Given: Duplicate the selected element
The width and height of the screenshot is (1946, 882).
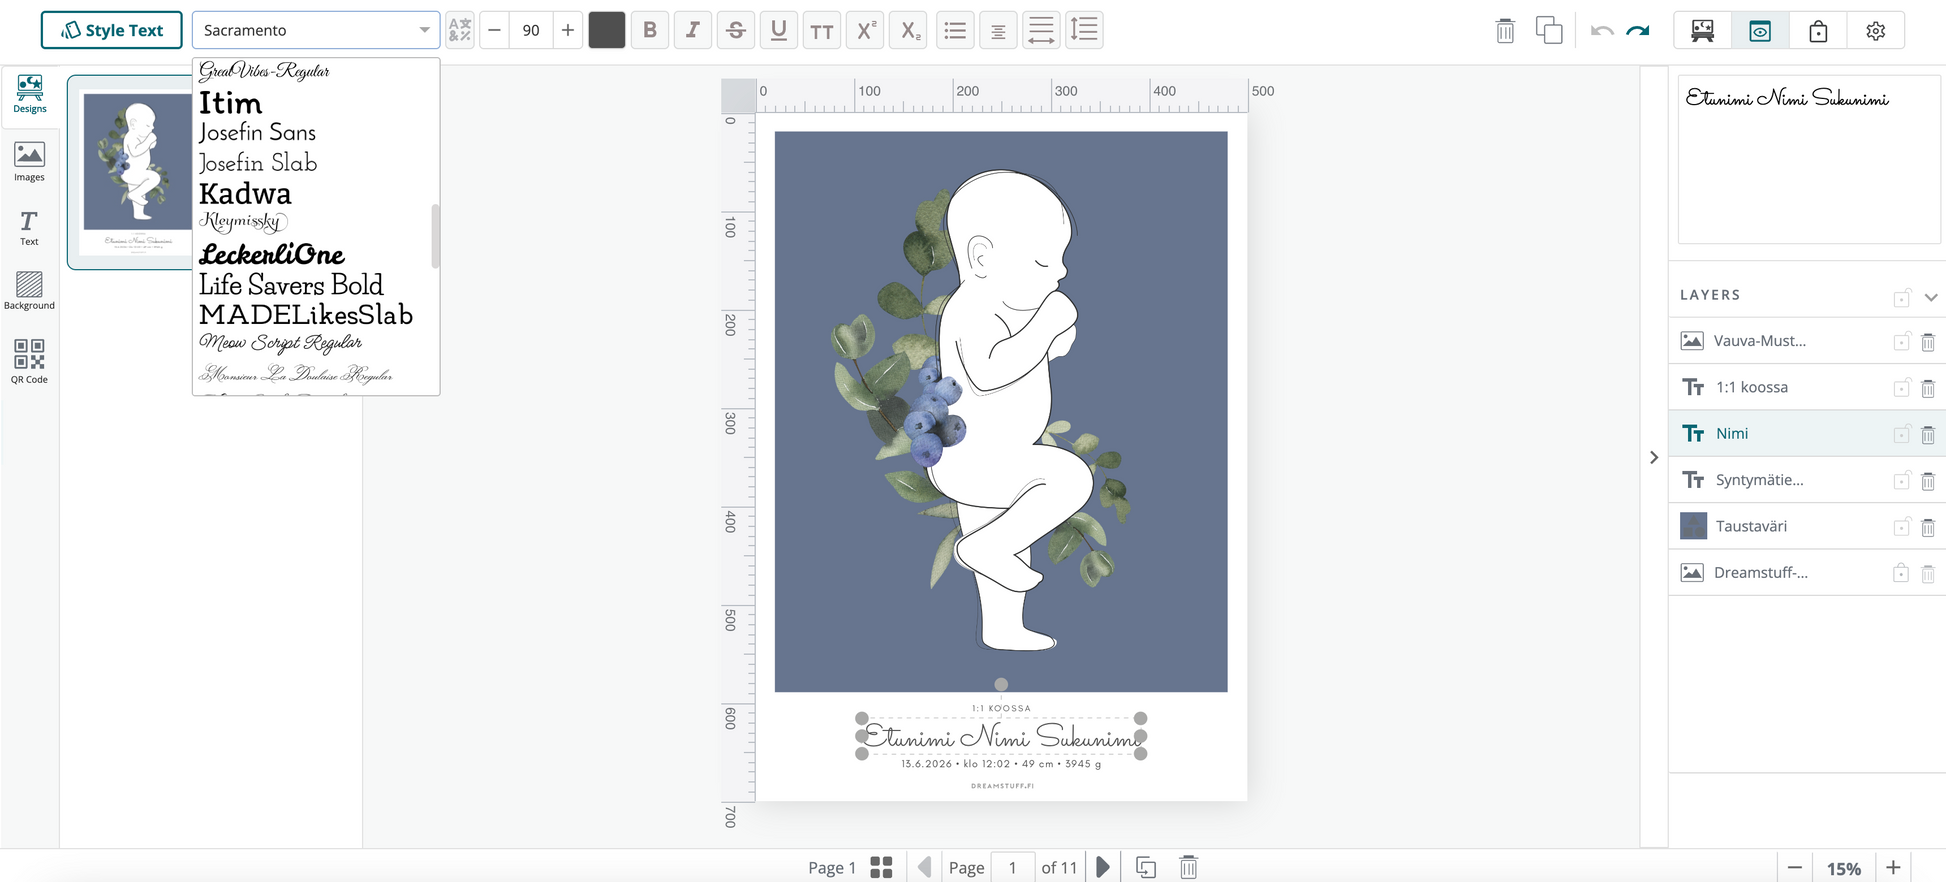Looking at the screenshot, I should click(x=1549, y=30).
